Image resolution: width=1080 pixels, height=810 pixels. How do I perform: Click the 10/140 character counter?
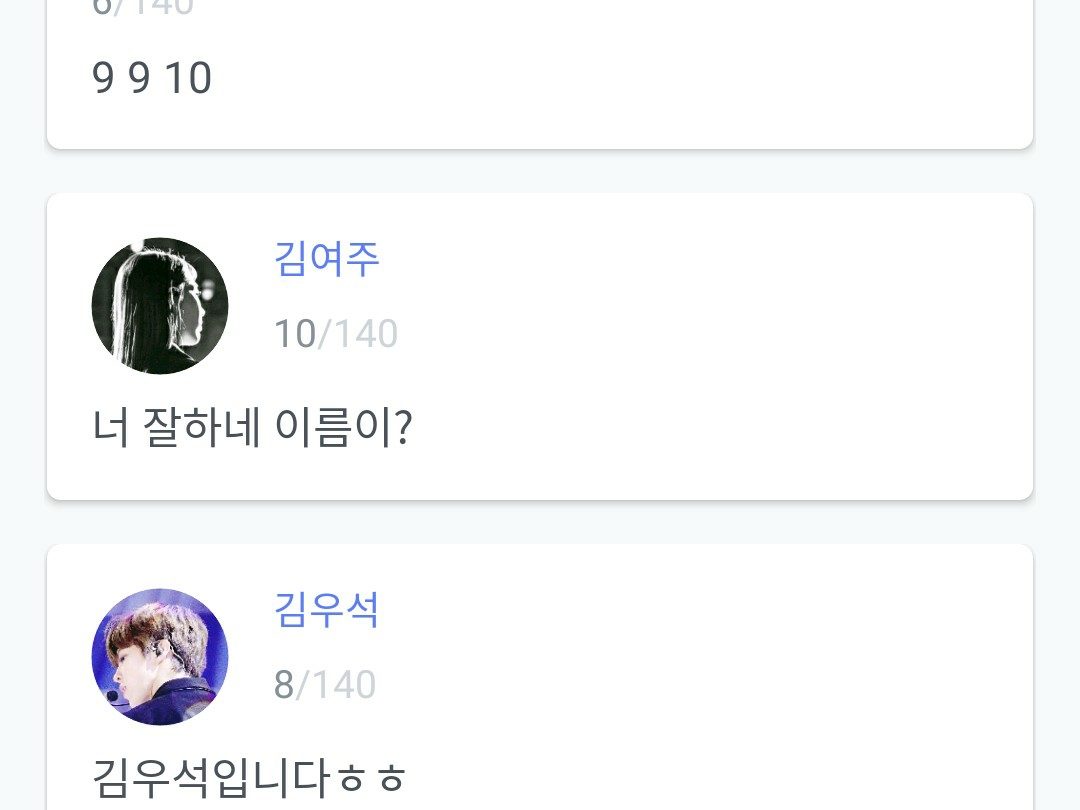coord(336,334)
